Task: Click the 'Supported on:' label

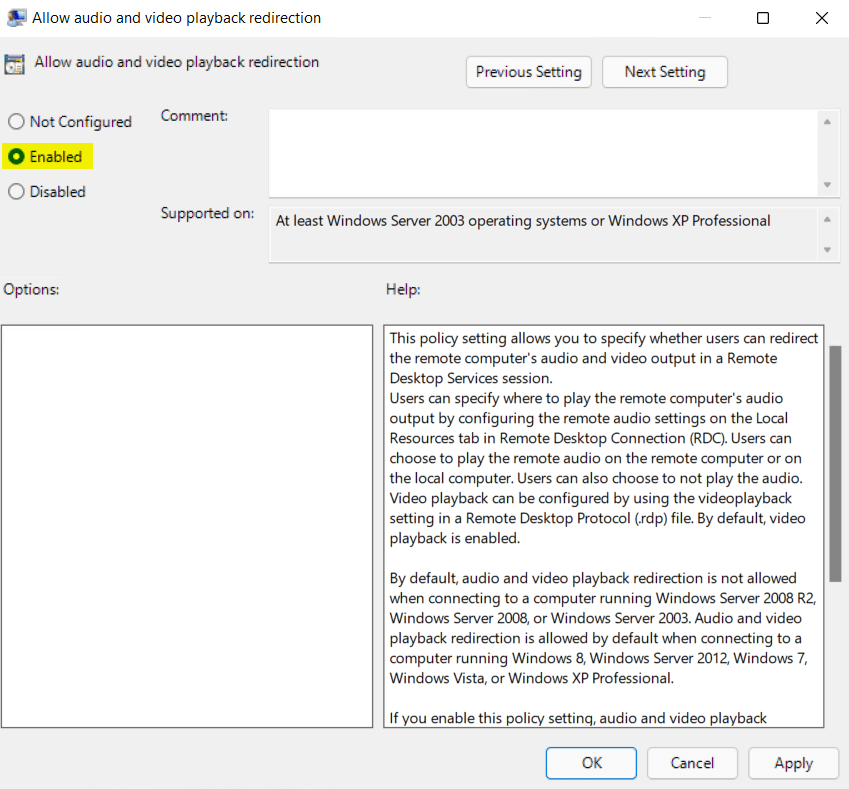Action: (207, 213)
